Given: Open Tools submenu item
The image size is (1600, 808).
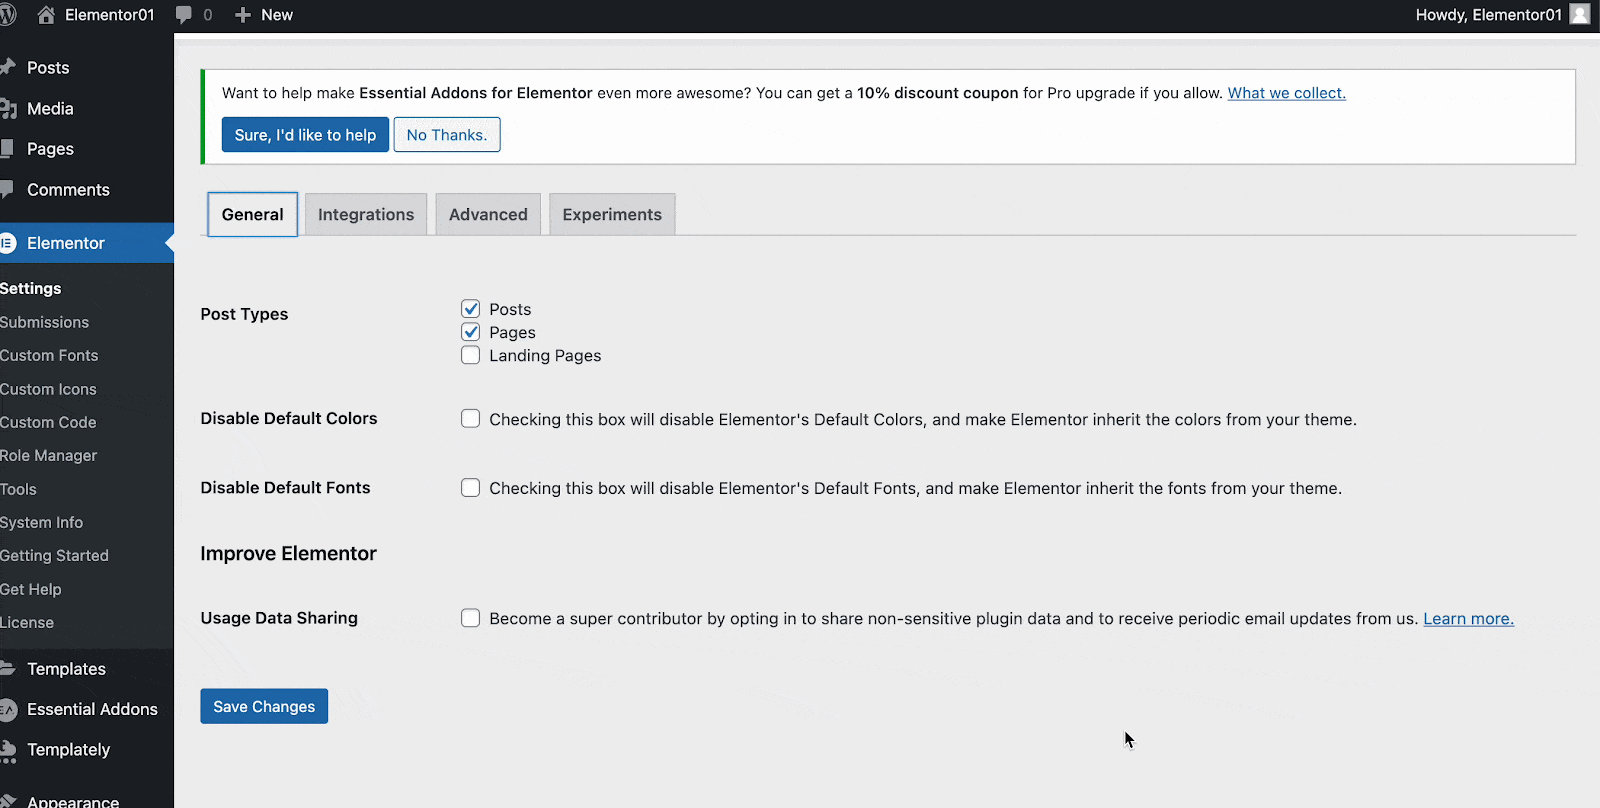Looking at the screenshot, I should coord(18,489).
